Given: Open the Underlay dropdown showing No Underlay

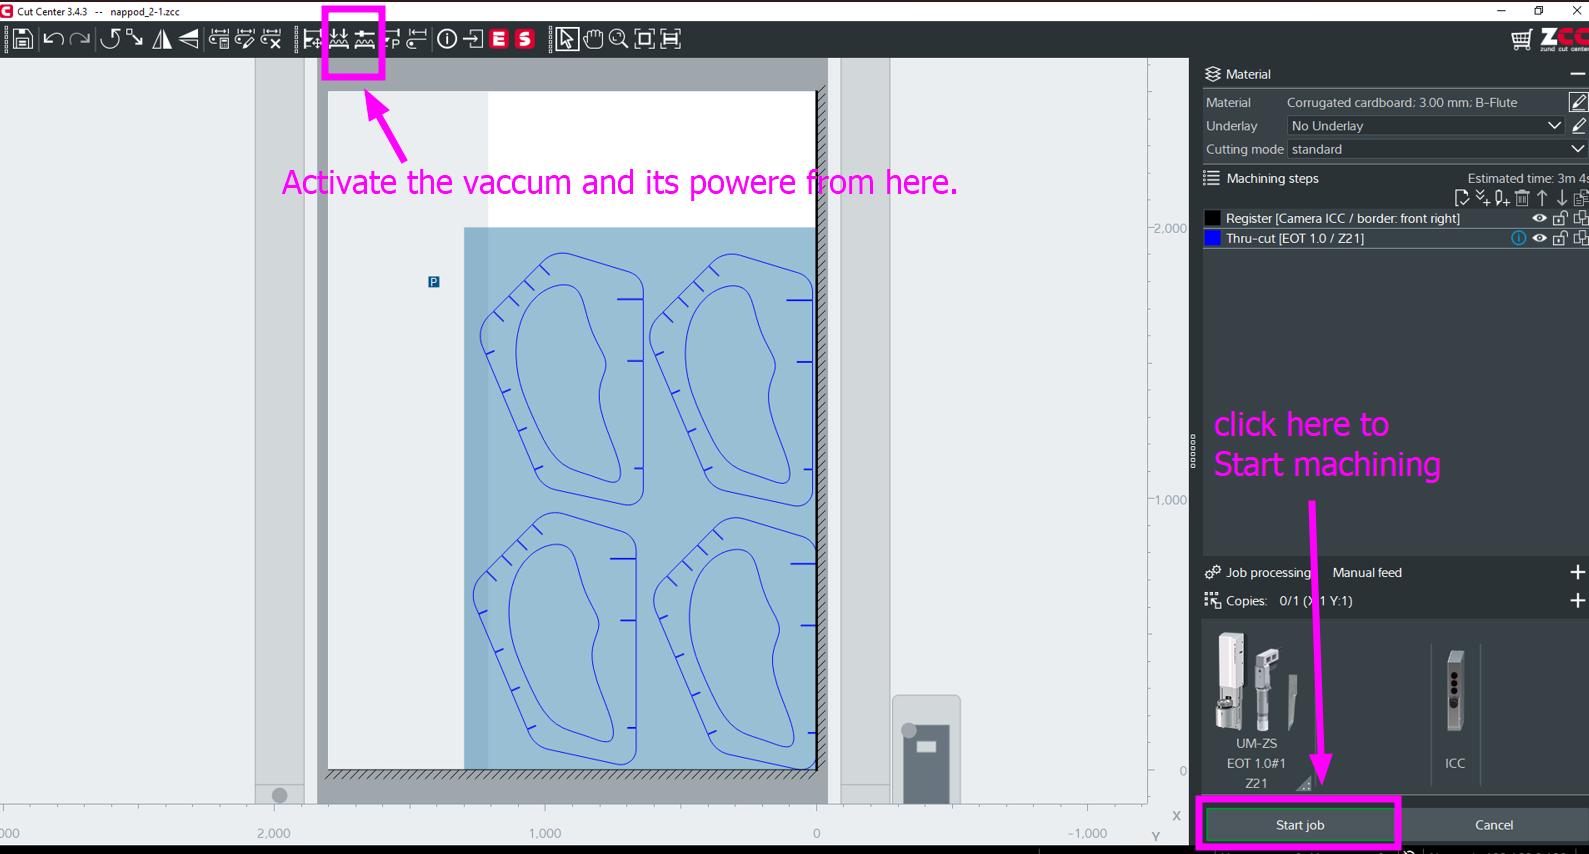Looking at the screenshot, I should 1425,126.
